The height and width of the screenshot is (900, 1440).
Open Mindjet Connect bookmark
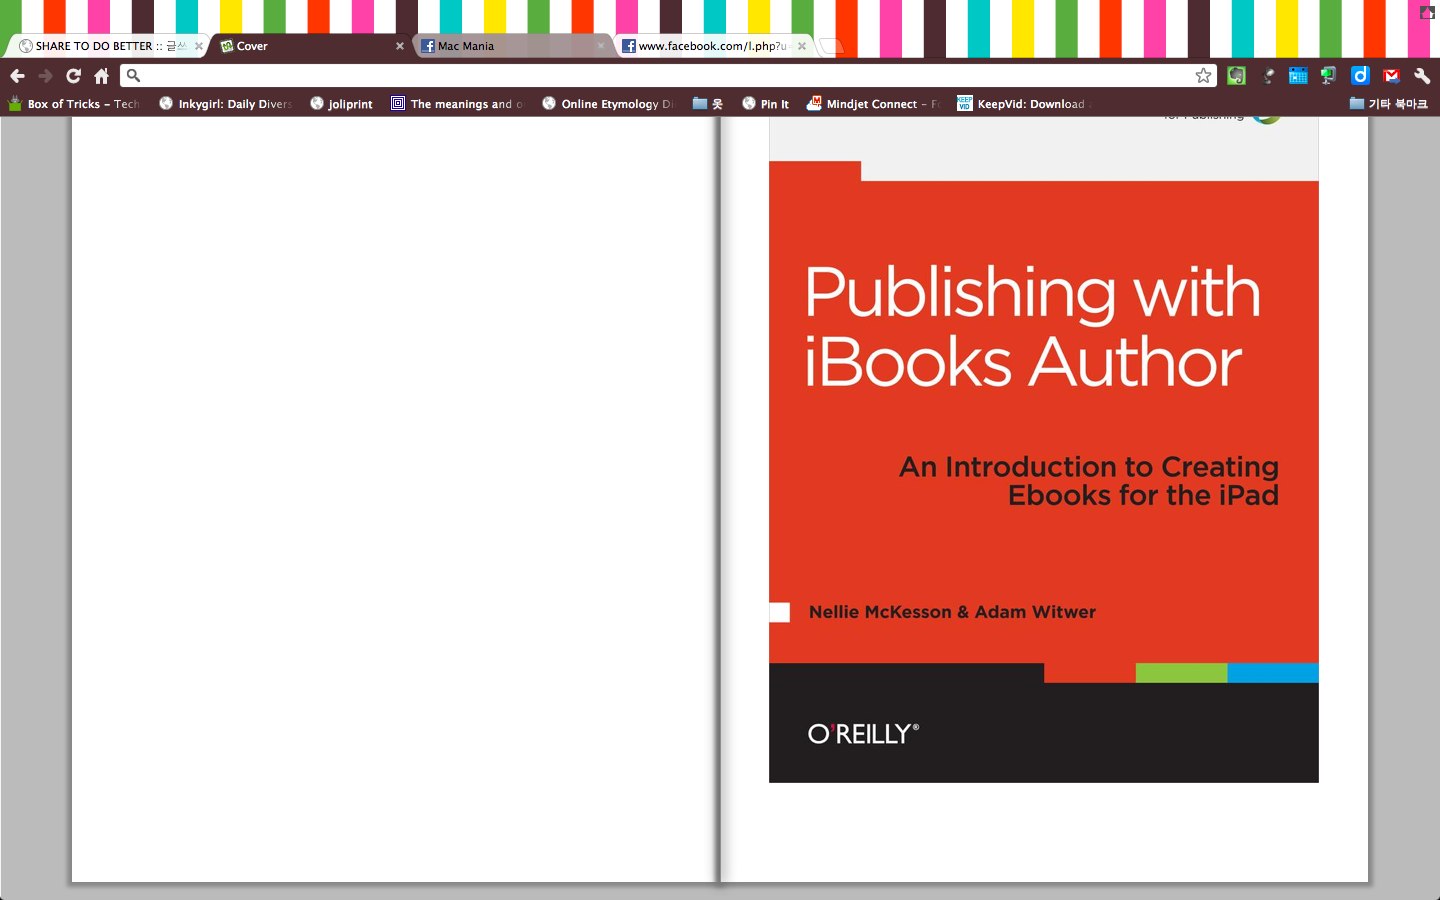click(x=874, y=104)
